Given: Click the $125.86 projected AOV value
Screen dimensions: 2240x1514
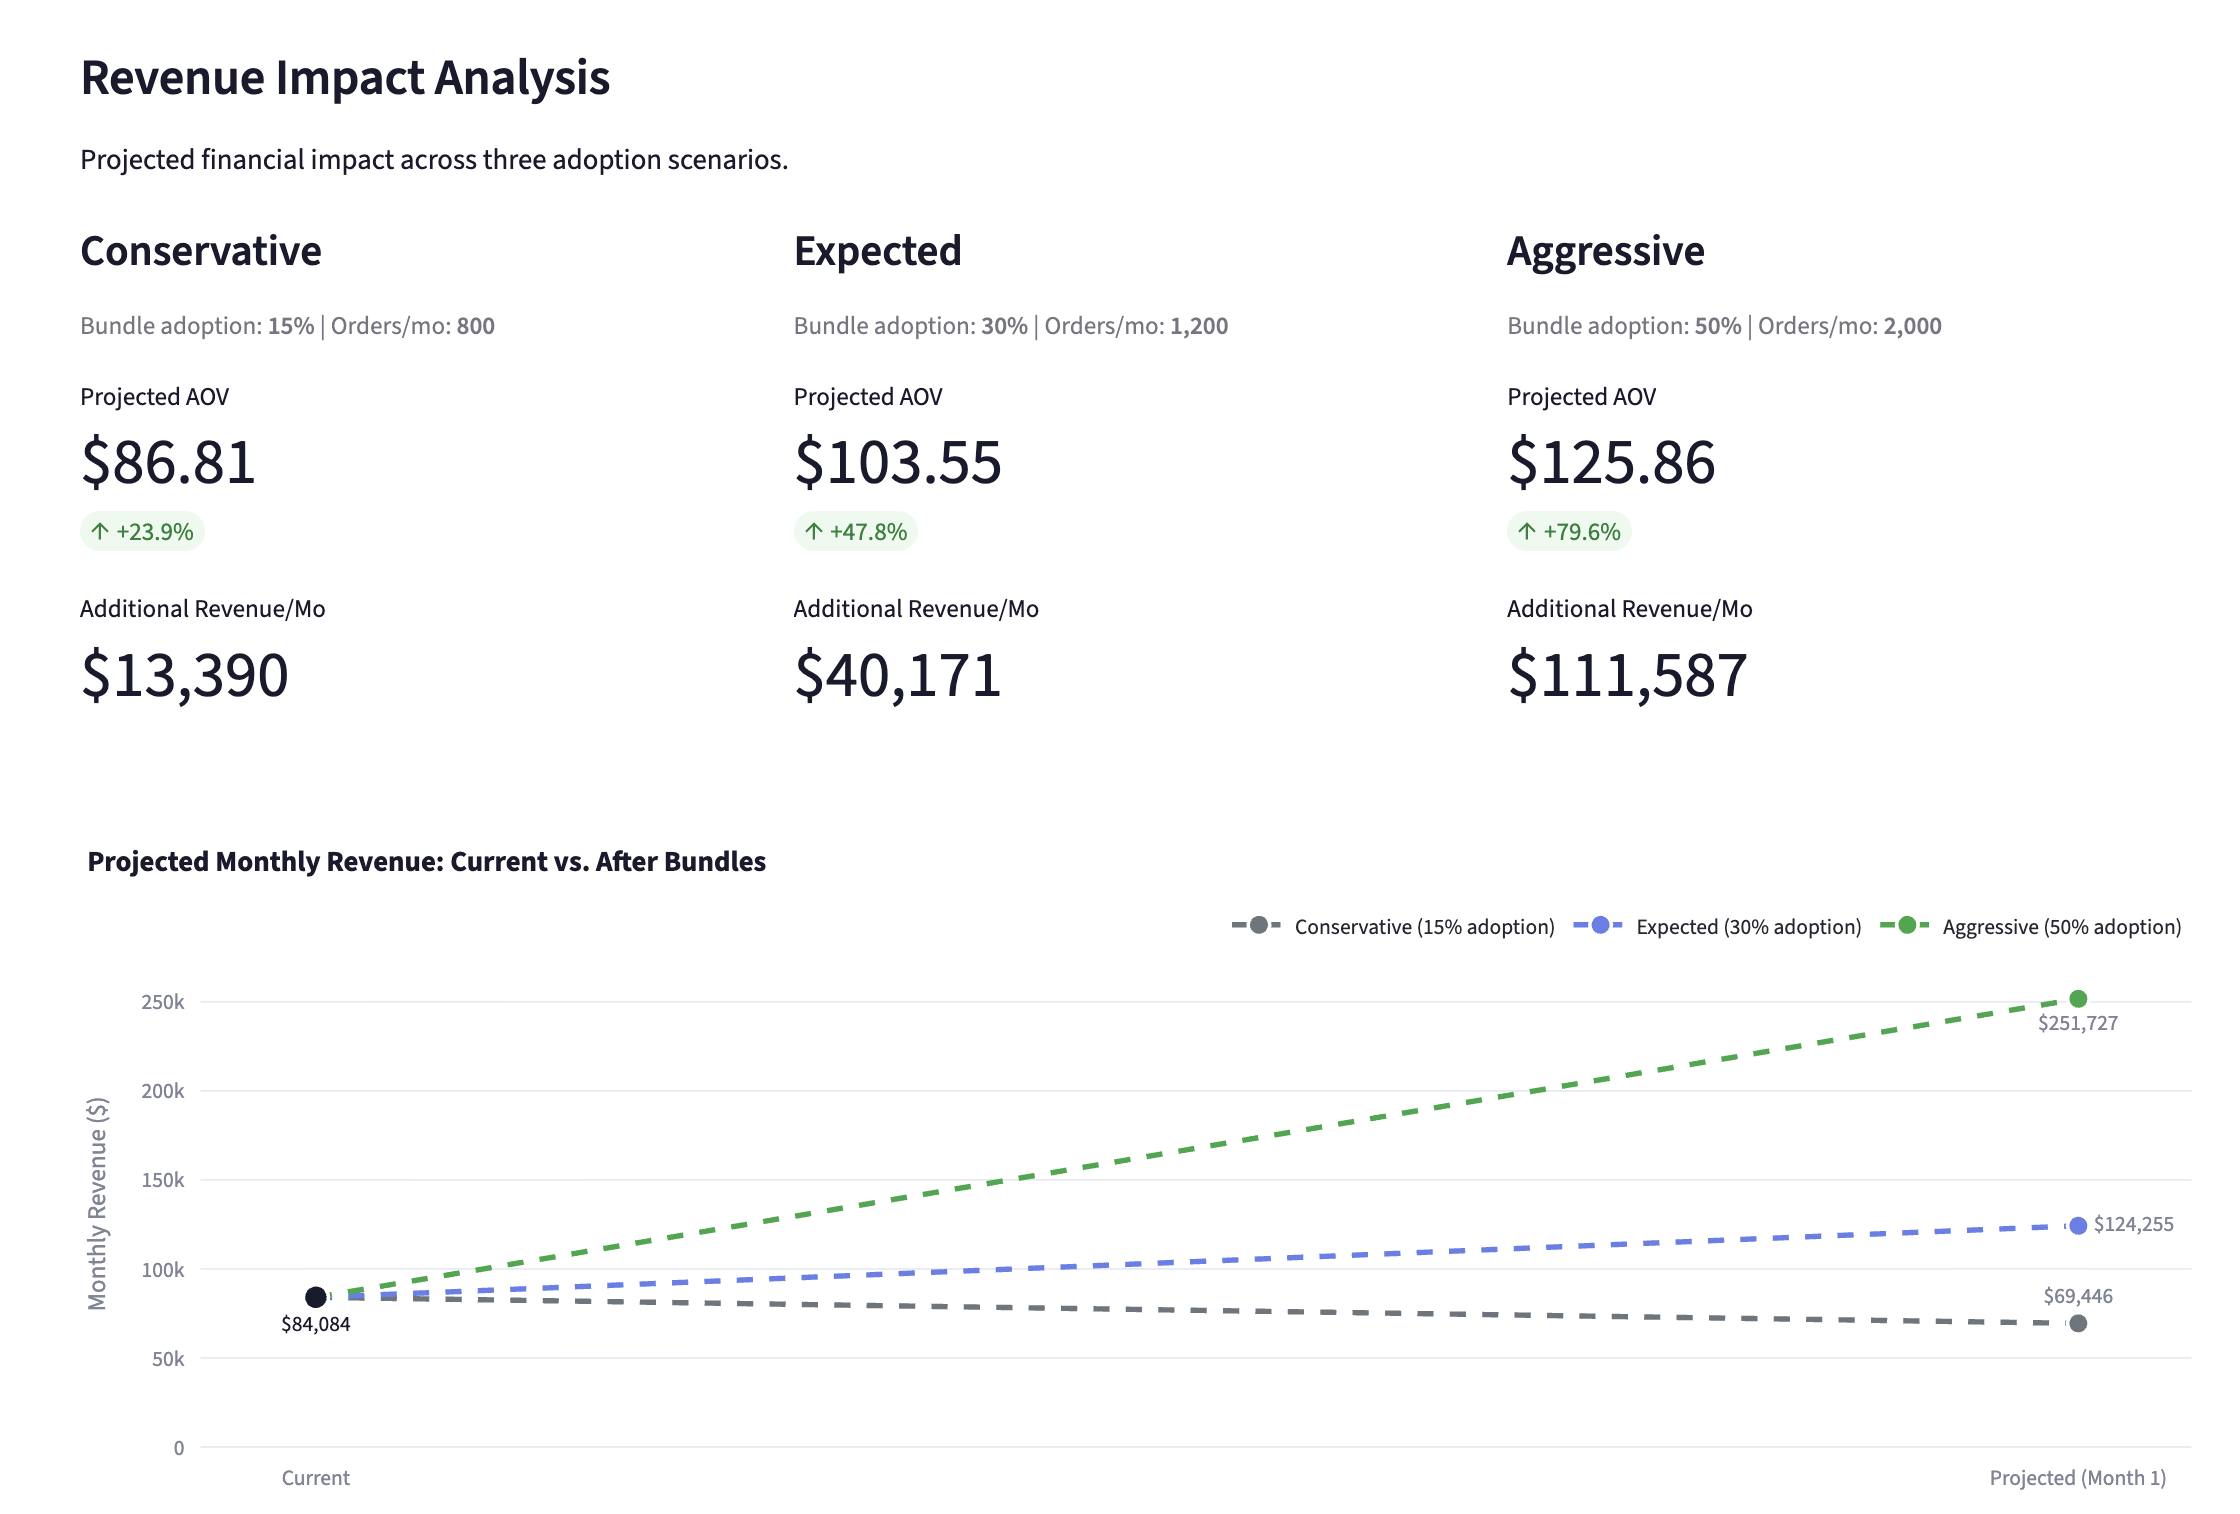Looking at the screenshot, I should click(1611, 463).
